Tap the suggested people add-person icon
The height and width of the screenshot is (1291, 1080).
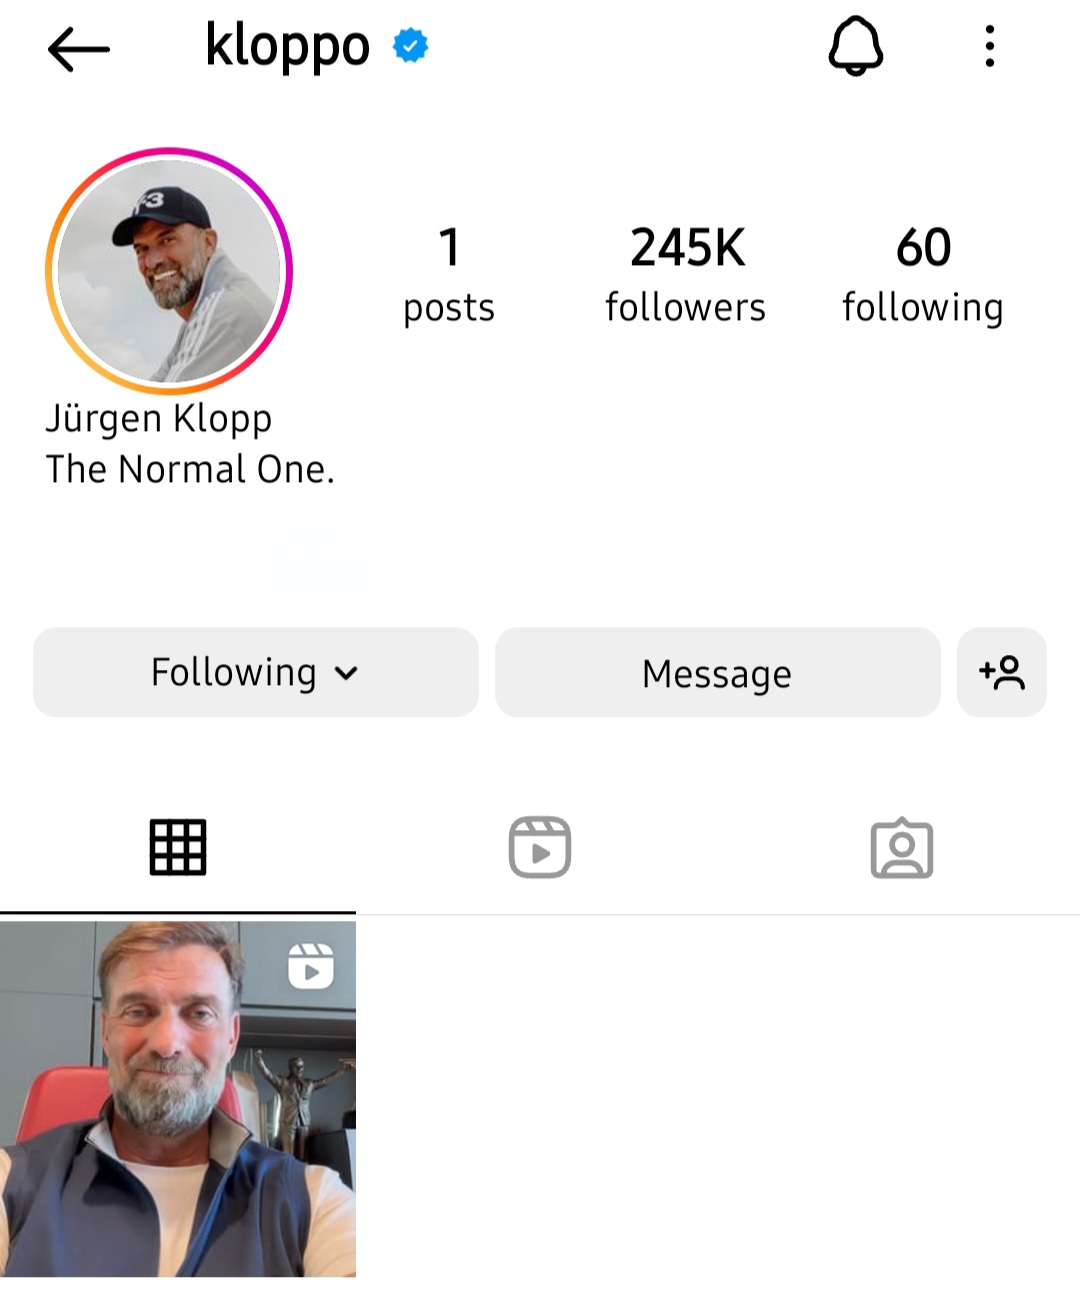click(1001, 672)
